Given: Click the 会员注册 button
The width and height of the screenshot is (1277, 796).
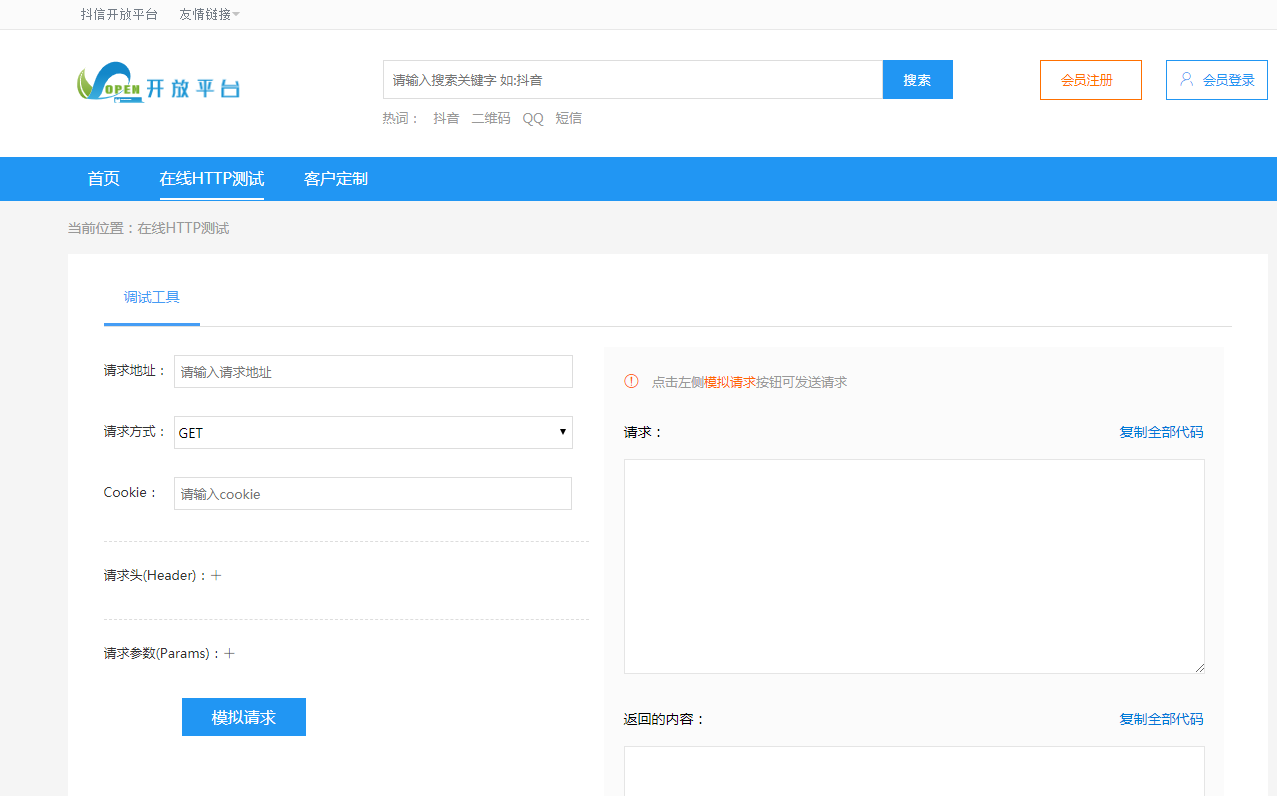Looking at the screenshot, I should click(x=1090, y=80).
